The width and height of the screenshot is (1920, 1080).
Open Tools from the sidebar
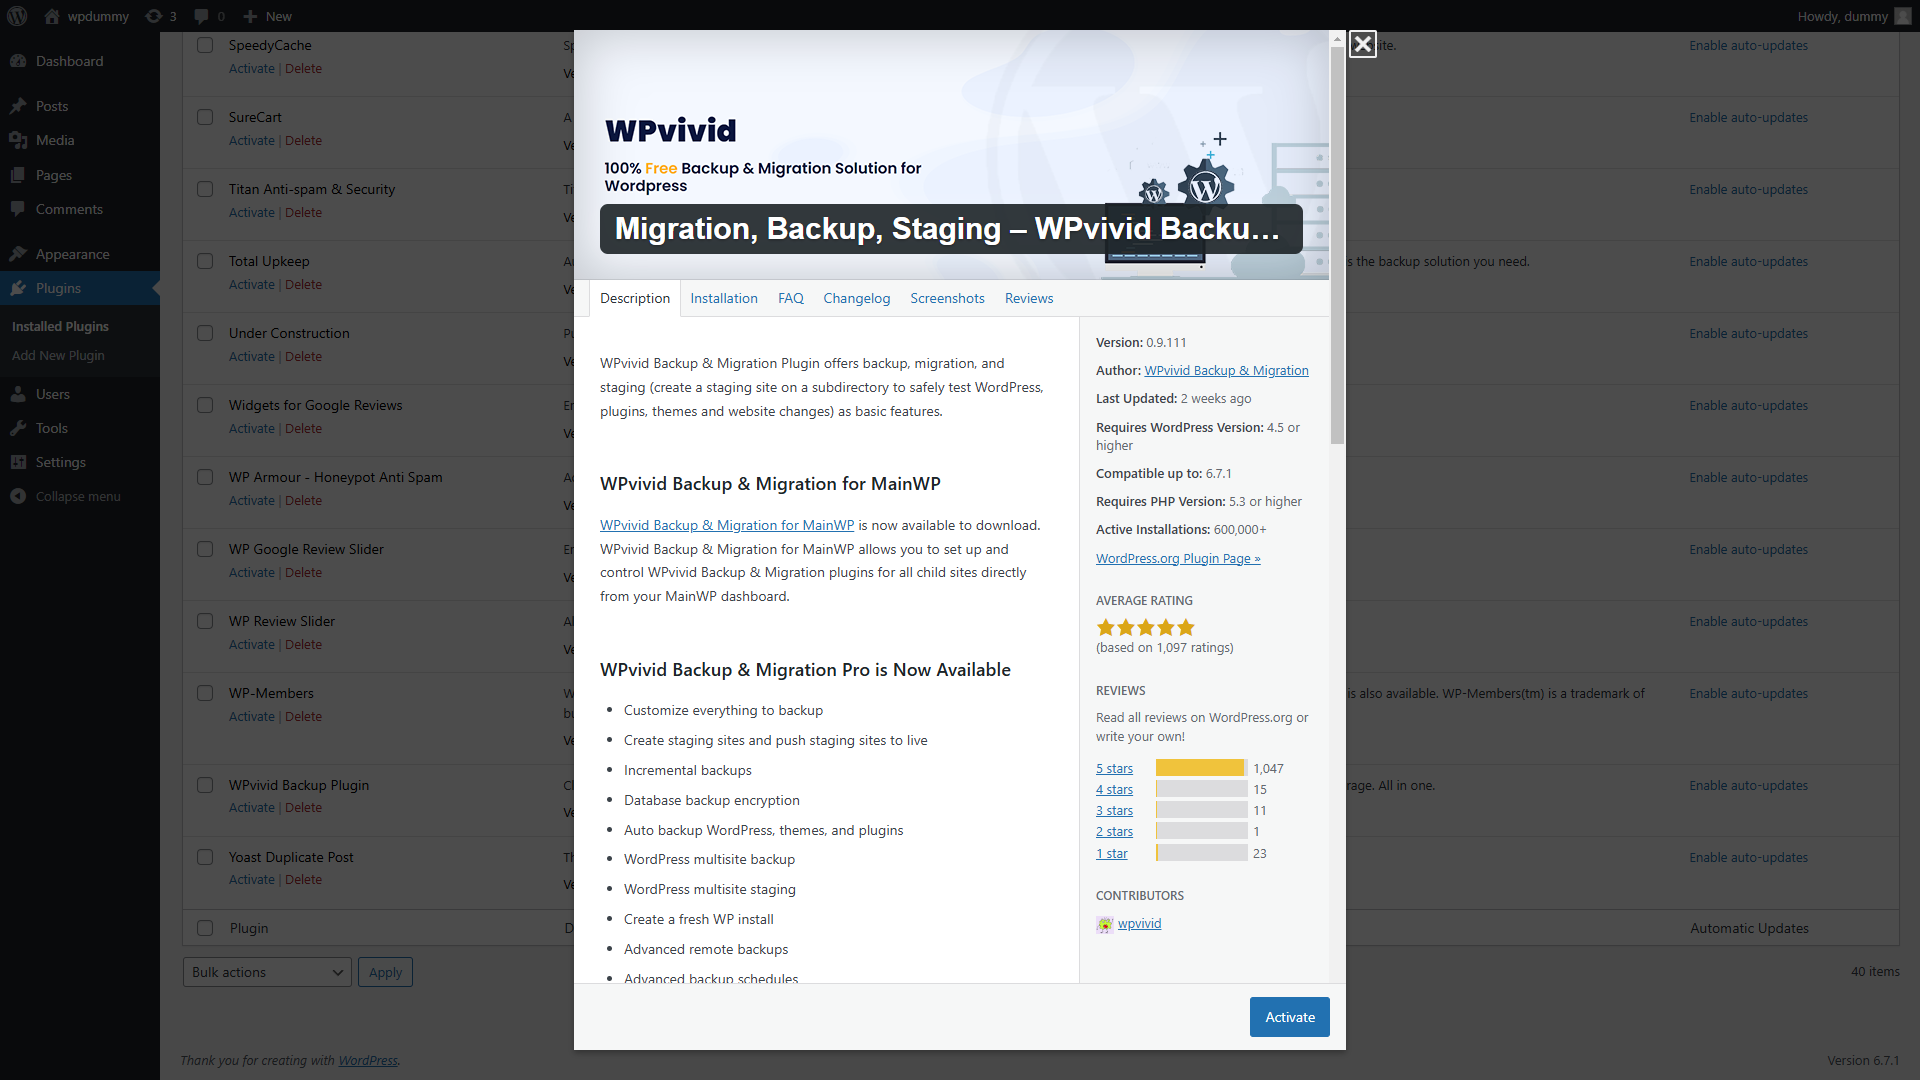80,428
